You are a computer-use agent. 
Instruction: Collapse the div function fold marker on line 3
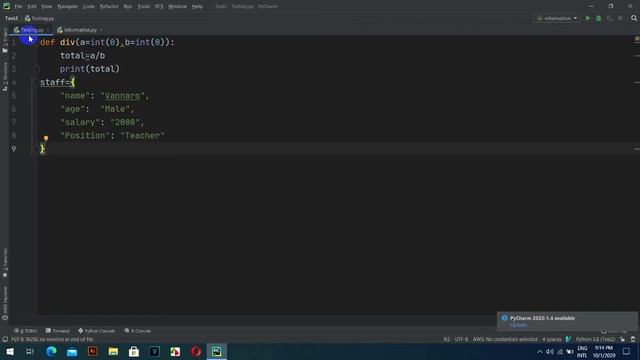point(36,69)
